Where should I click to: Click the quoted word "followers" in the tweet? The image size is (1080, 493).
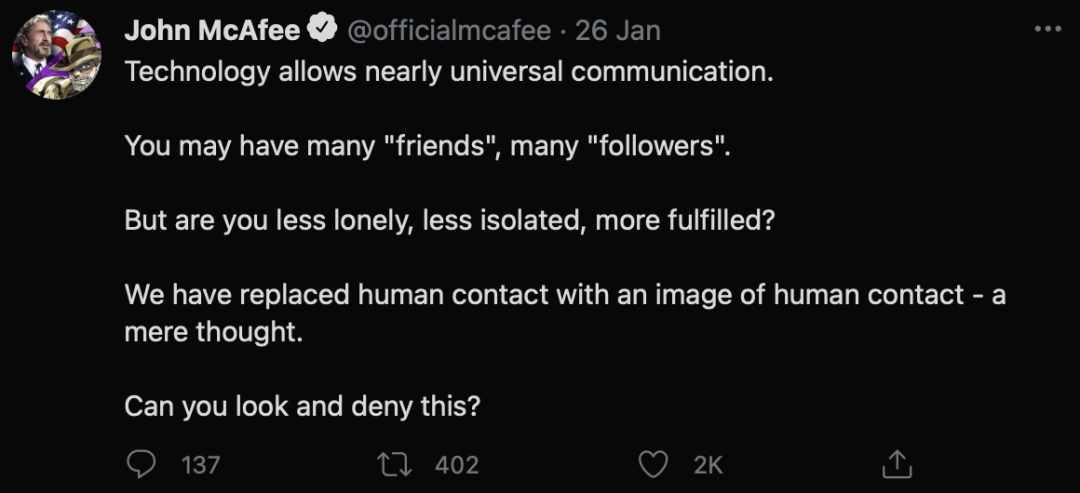click(x=654, y=146)
